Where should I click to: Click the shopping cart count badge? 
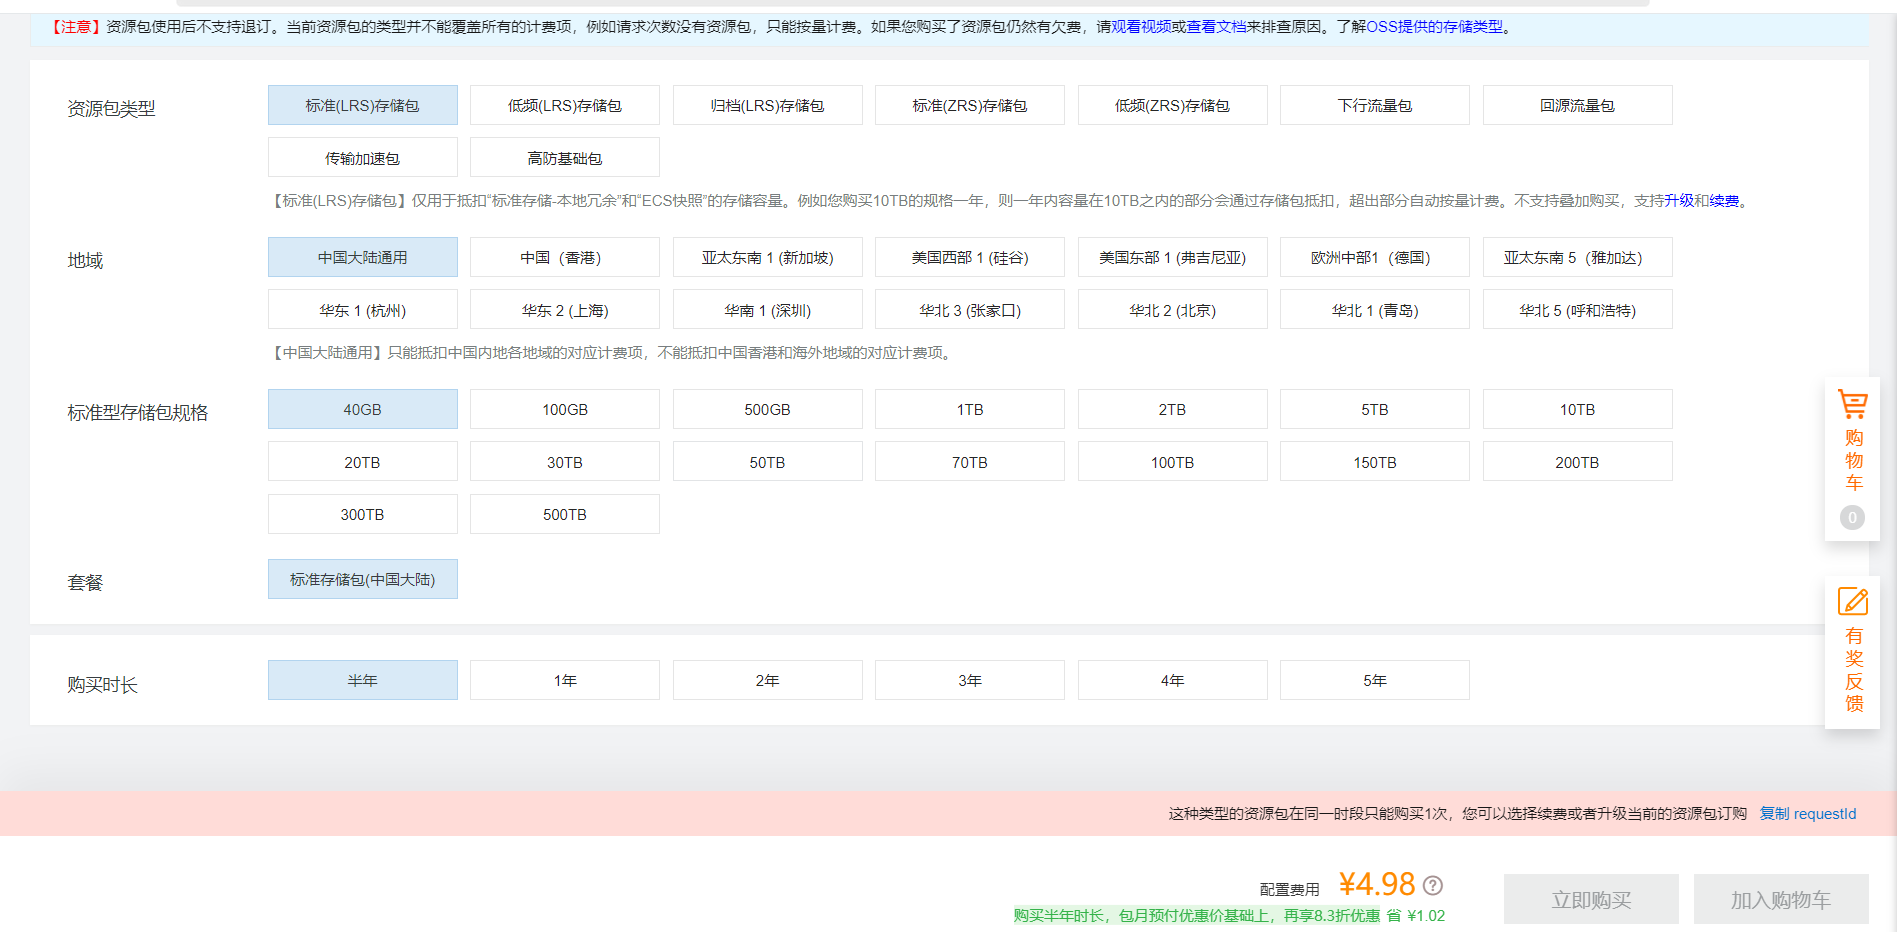tap(1852, 517)
